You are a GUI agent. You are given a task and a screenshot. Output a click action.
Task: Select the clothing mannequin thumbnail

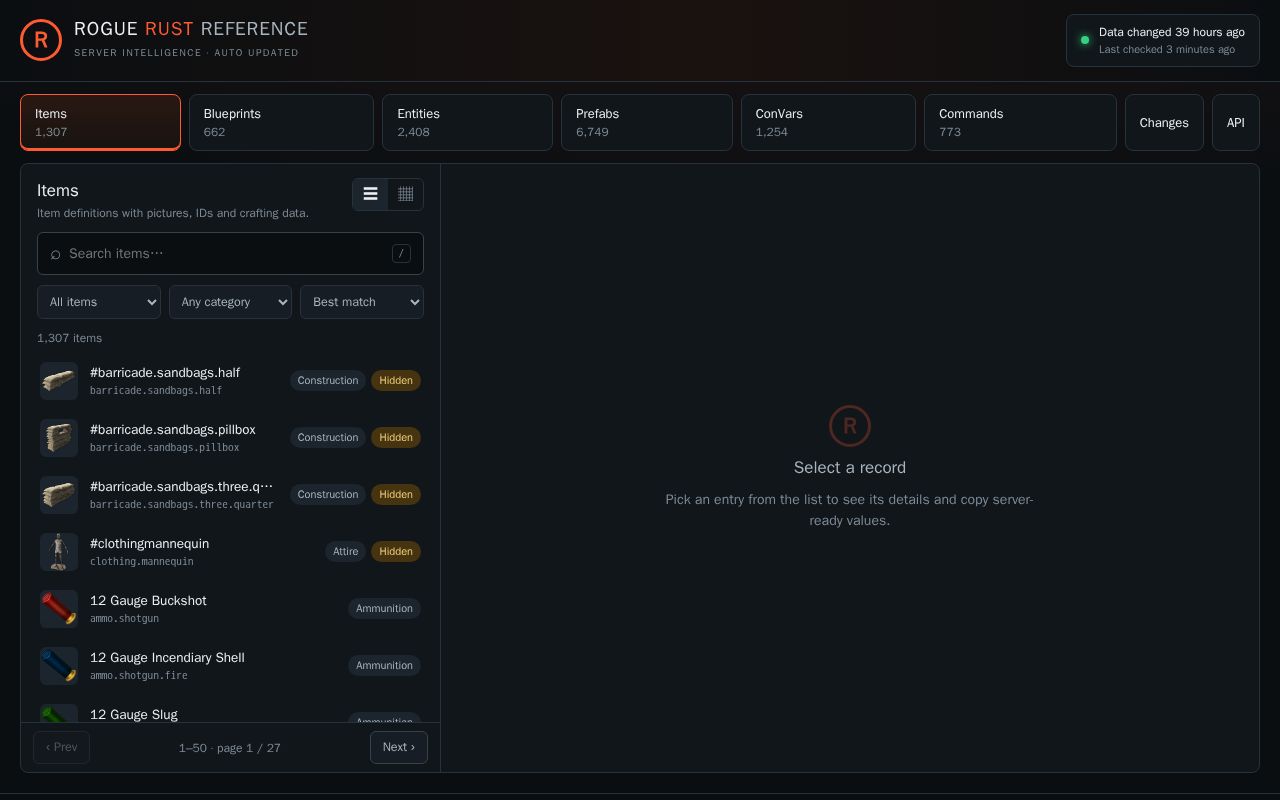pyautogui.click(x=59, y=552)
